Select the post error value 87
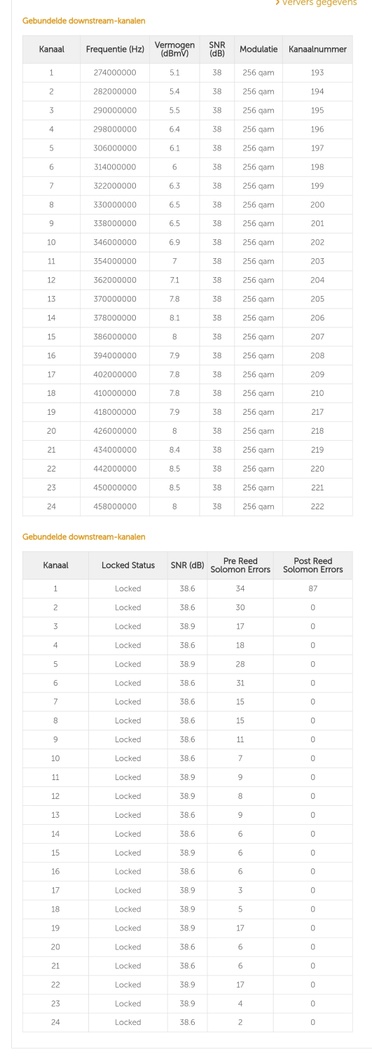This screenshot has height=1062, width=372. click(312, 589)
